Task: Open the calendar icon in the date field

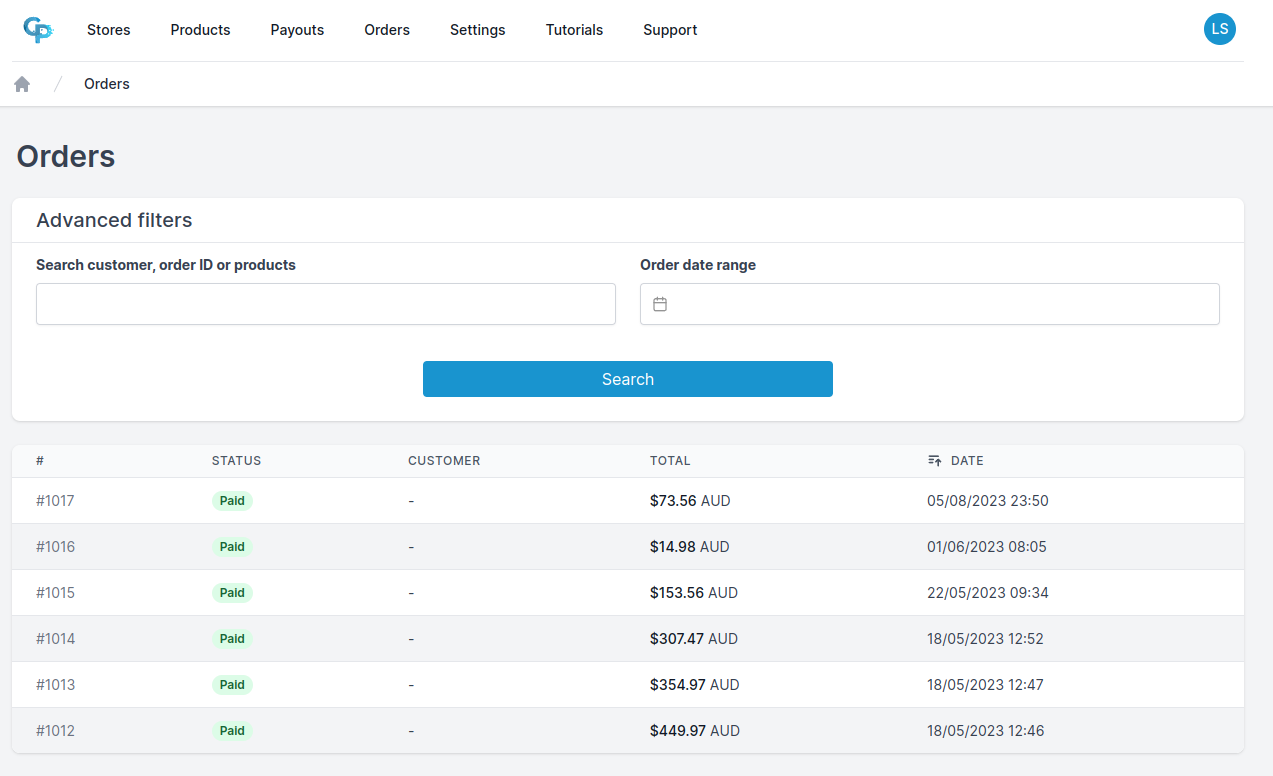Action: (660, 304)
